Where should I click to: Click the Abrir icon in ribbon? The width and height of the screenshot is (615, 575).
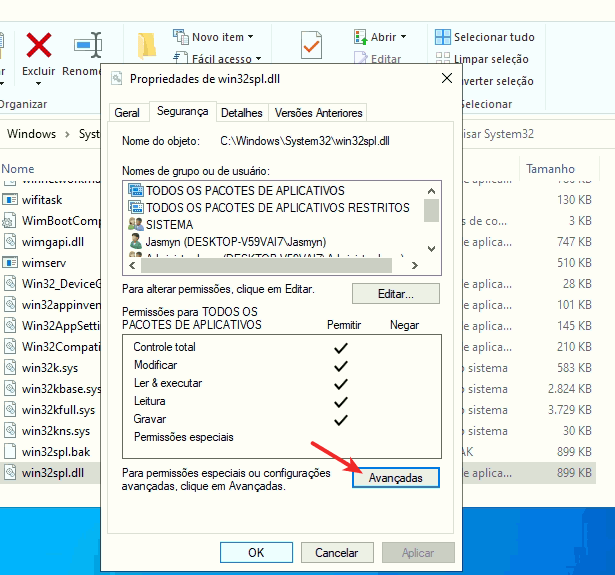coord(360,37)
